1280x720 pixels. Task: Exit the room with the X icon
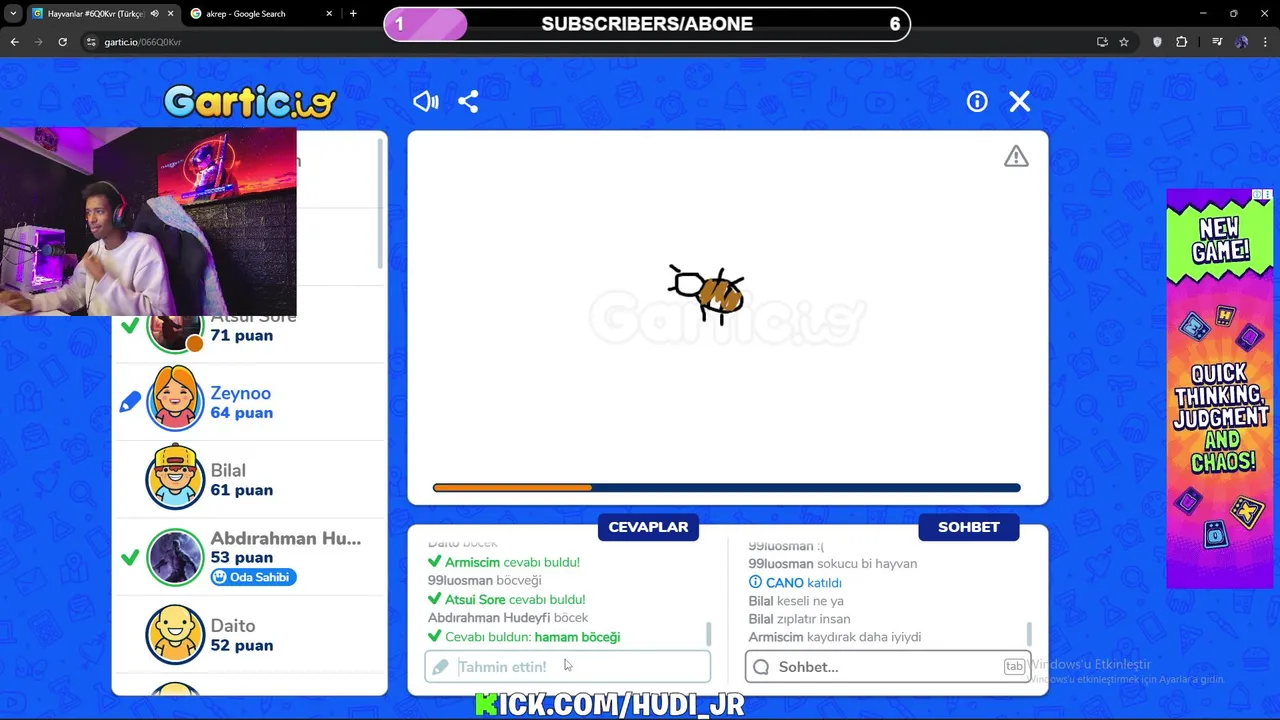click(x=1020, y=102)
